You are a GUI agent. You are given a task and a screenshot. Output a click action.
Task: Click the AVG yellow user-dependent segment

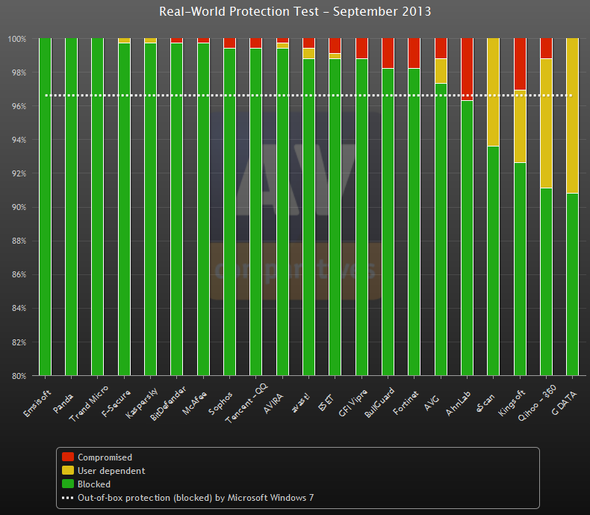coord(441,71)
